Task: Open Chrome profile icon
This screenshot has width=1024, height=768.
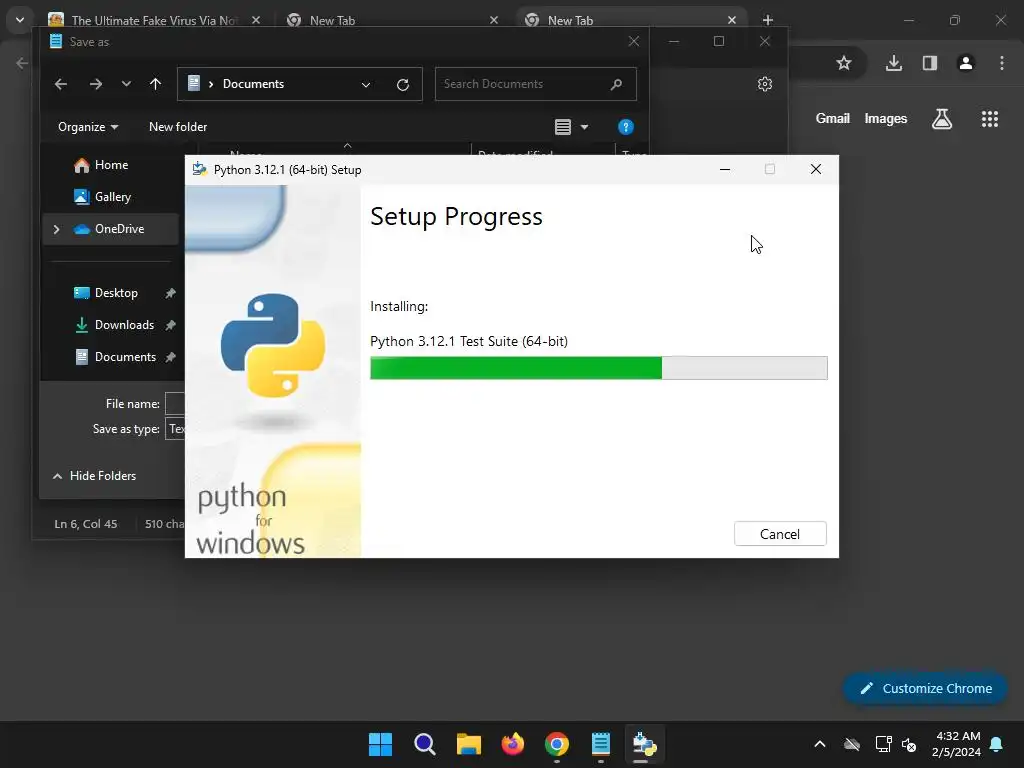Action: 966,63
